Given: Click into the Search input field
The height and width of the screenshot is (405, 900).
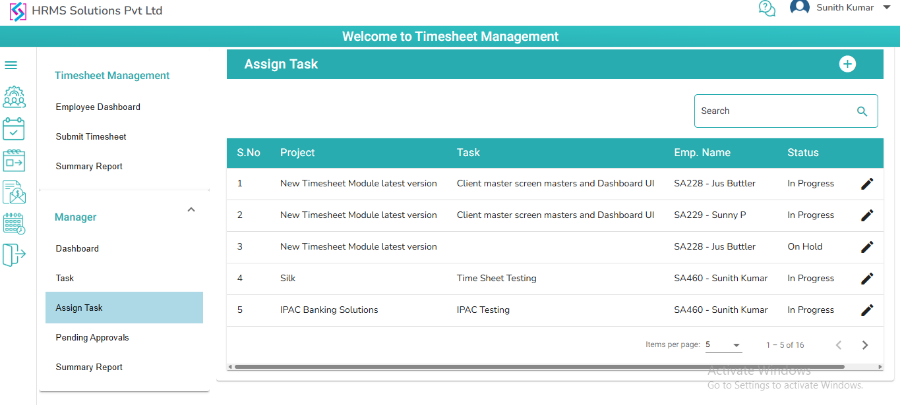Looking at the screenshot, I should coord(772,111).
